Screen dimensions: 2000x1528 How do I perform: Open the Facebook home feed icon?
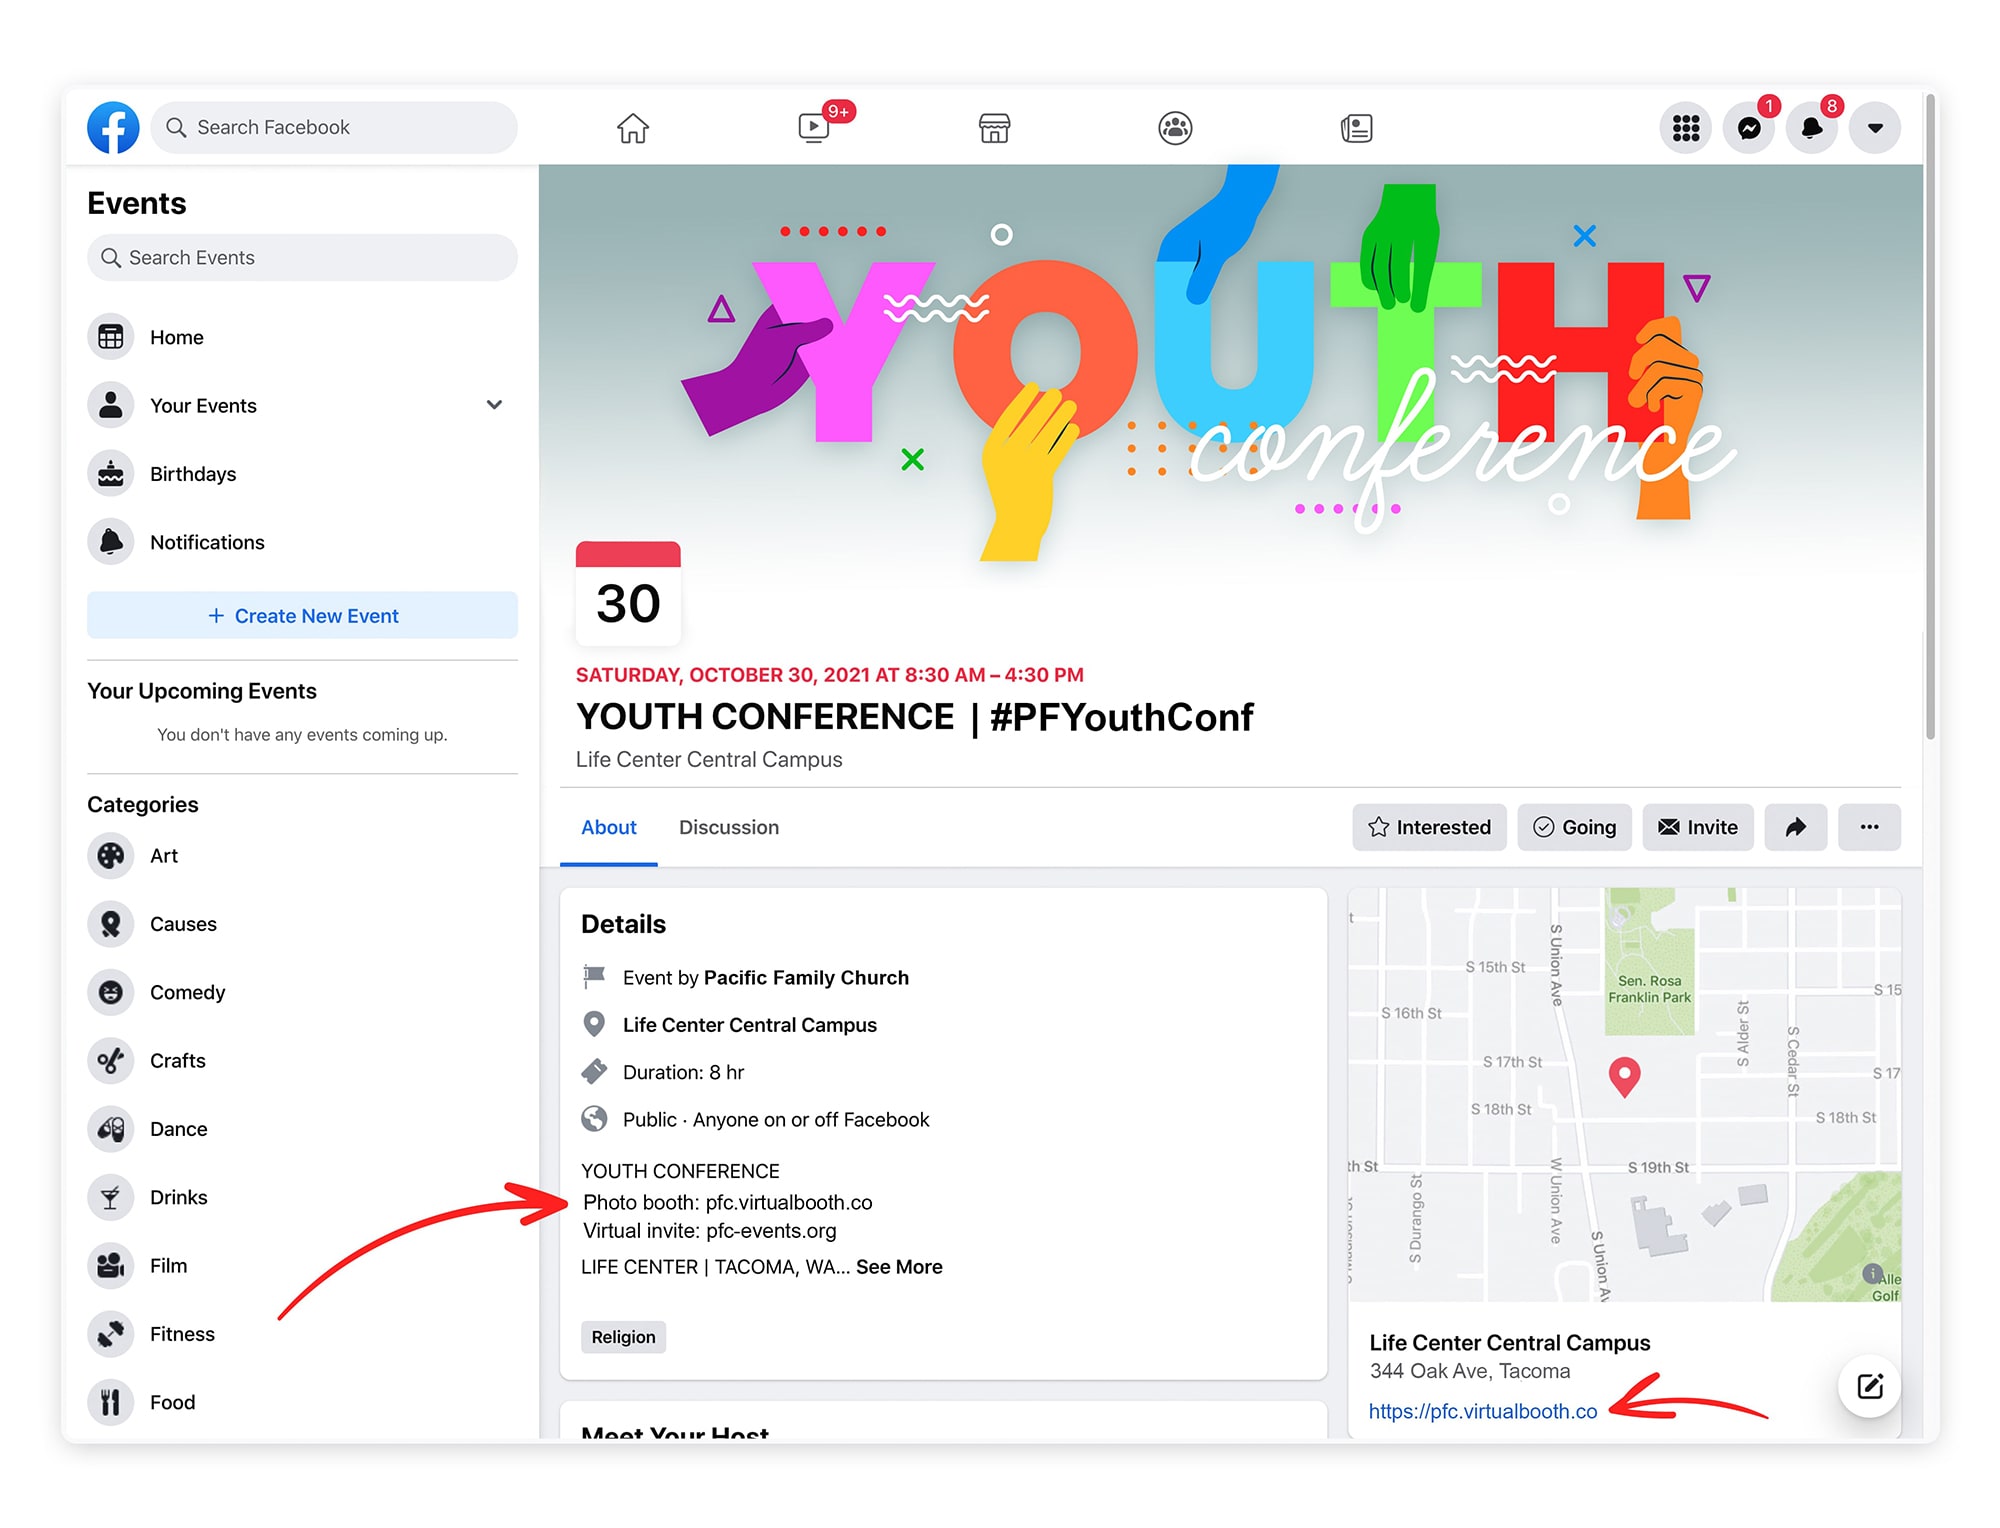click(632, 128)
